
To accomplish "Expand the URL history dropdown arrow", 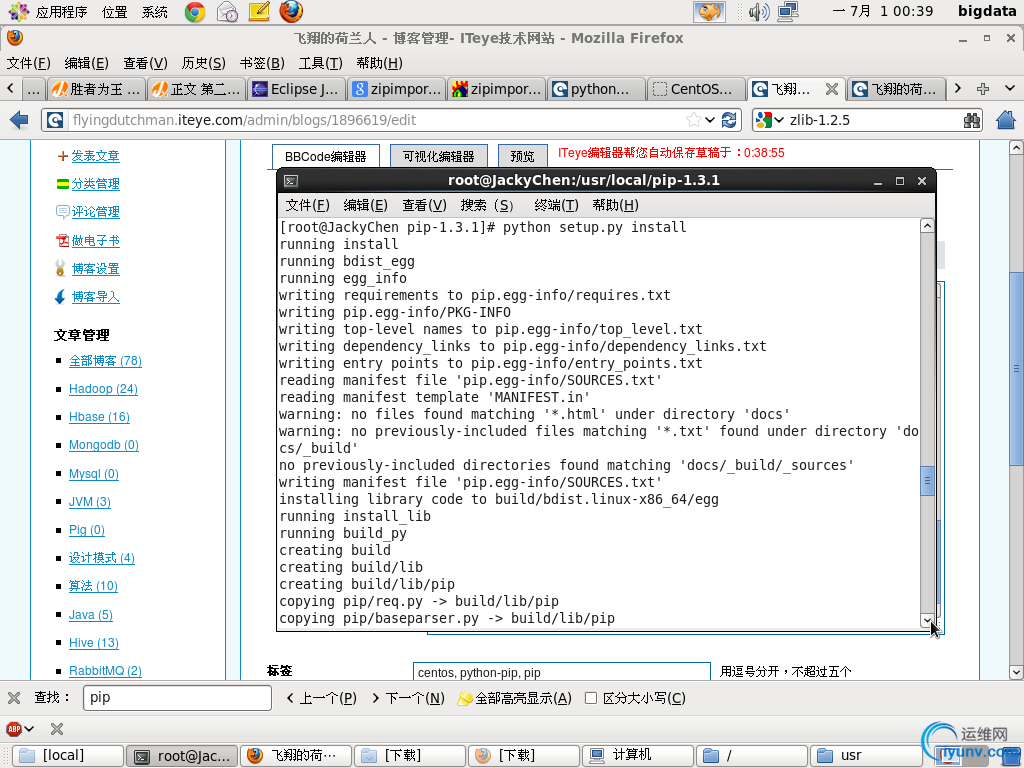I will 711,120.
